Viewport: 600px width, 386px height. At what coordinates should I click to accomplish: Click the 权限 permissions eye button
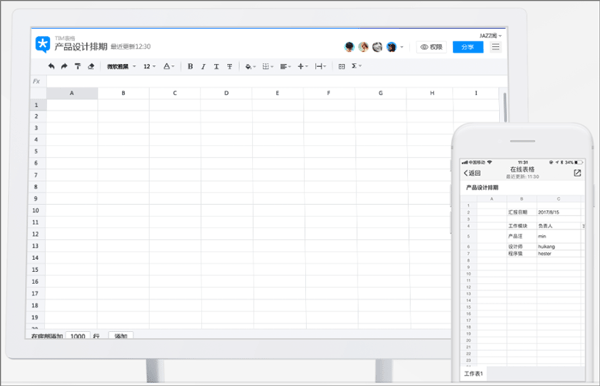point(431,47)
